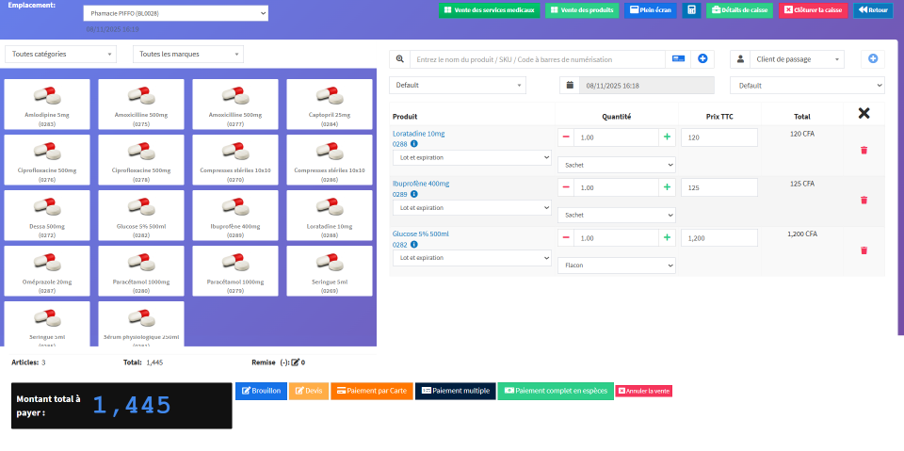Click the customer person icon

[740, 59]
